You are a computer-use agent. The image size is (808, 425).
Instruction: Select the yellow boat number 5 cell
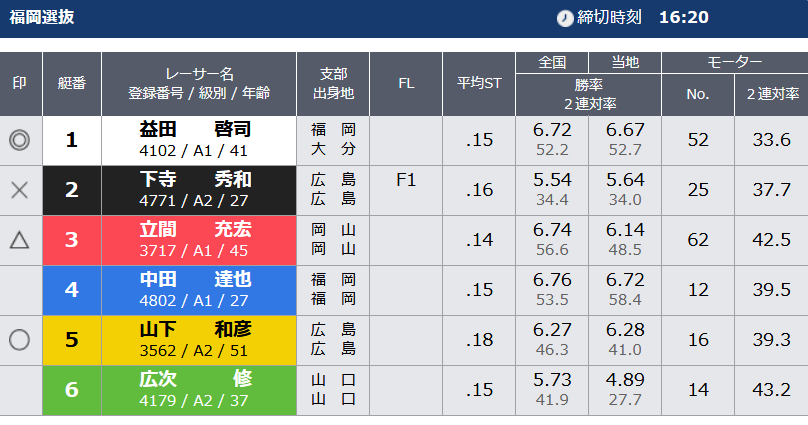[72, 341]
